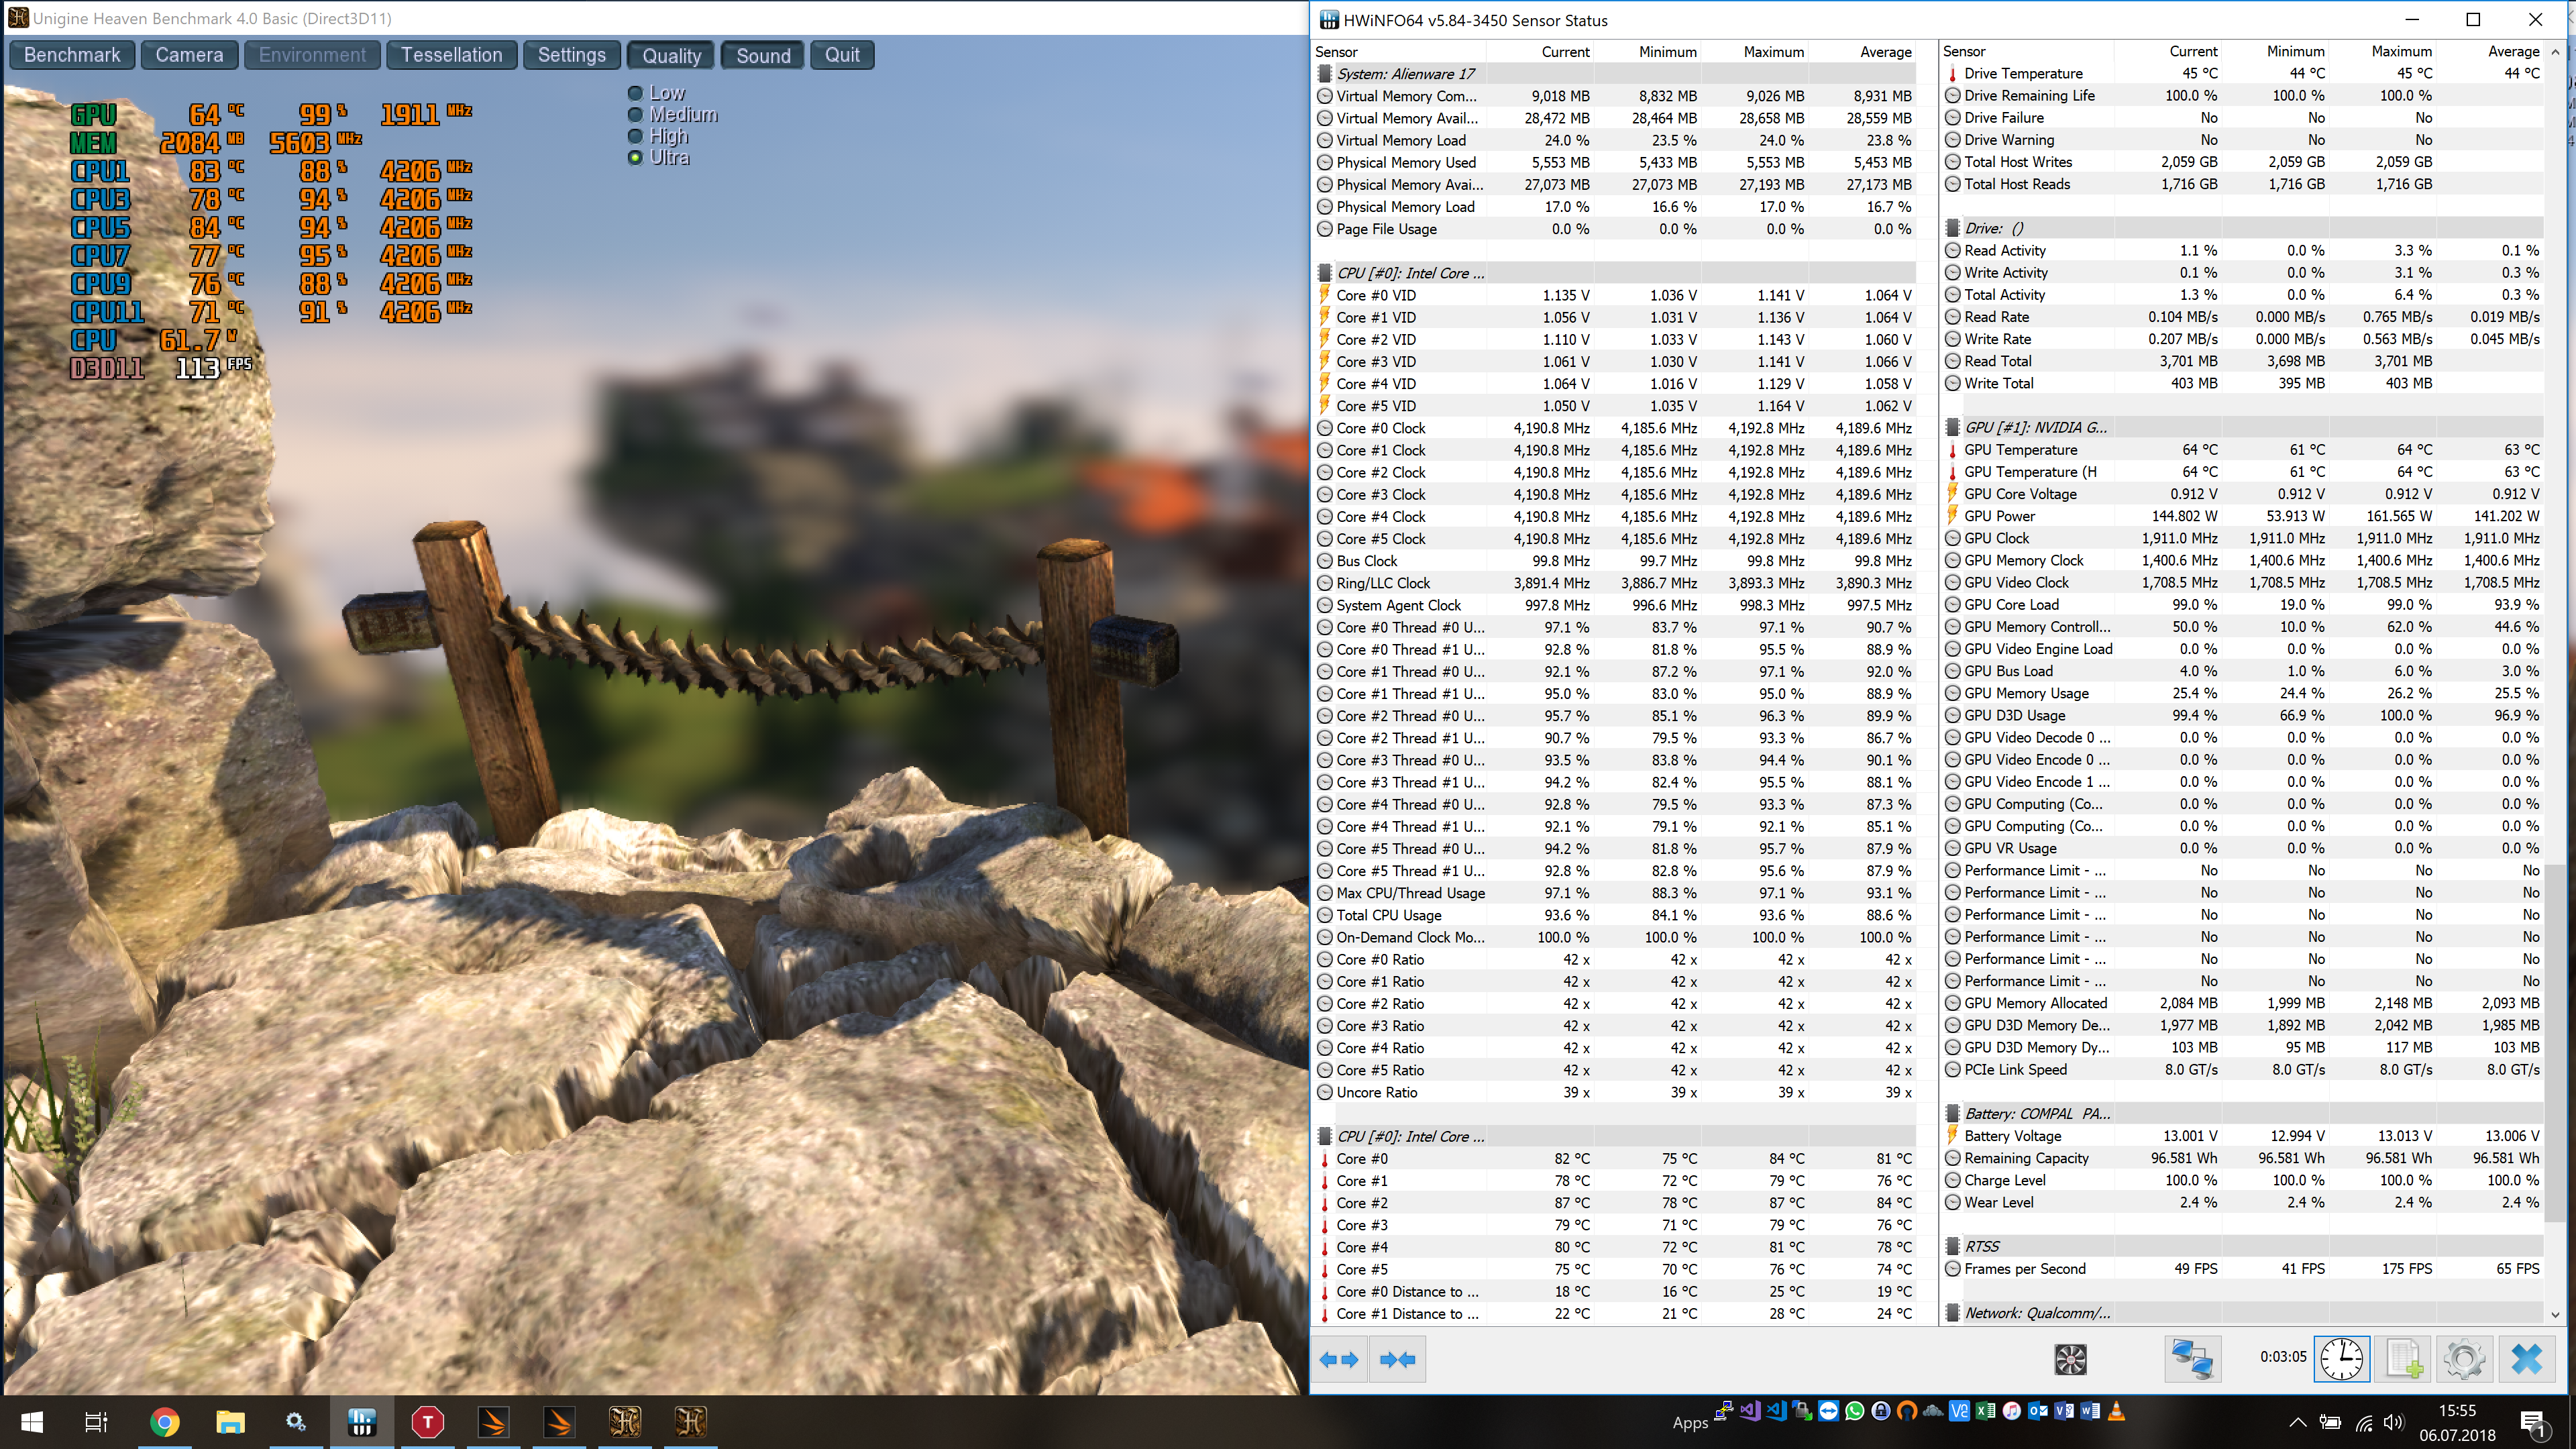2576x1449 pixels.
Task: Click the expand columns arrows button in HWiNFO
Action: pyautogui.click(x=1339, y=1359)
